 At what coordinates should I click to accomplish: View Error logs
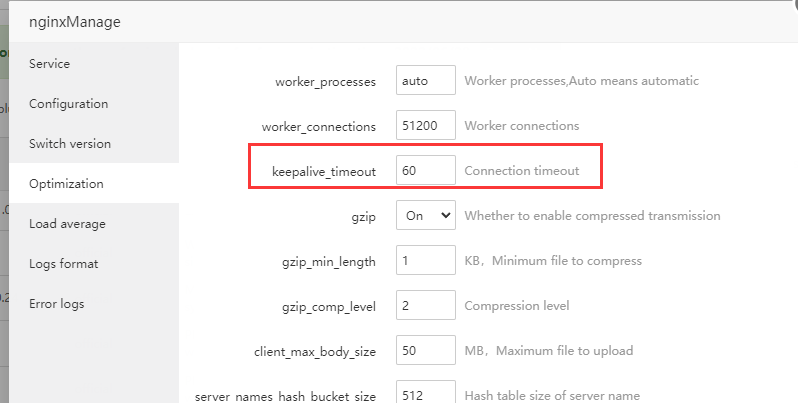pyautogui.click(x=57, y=304)
